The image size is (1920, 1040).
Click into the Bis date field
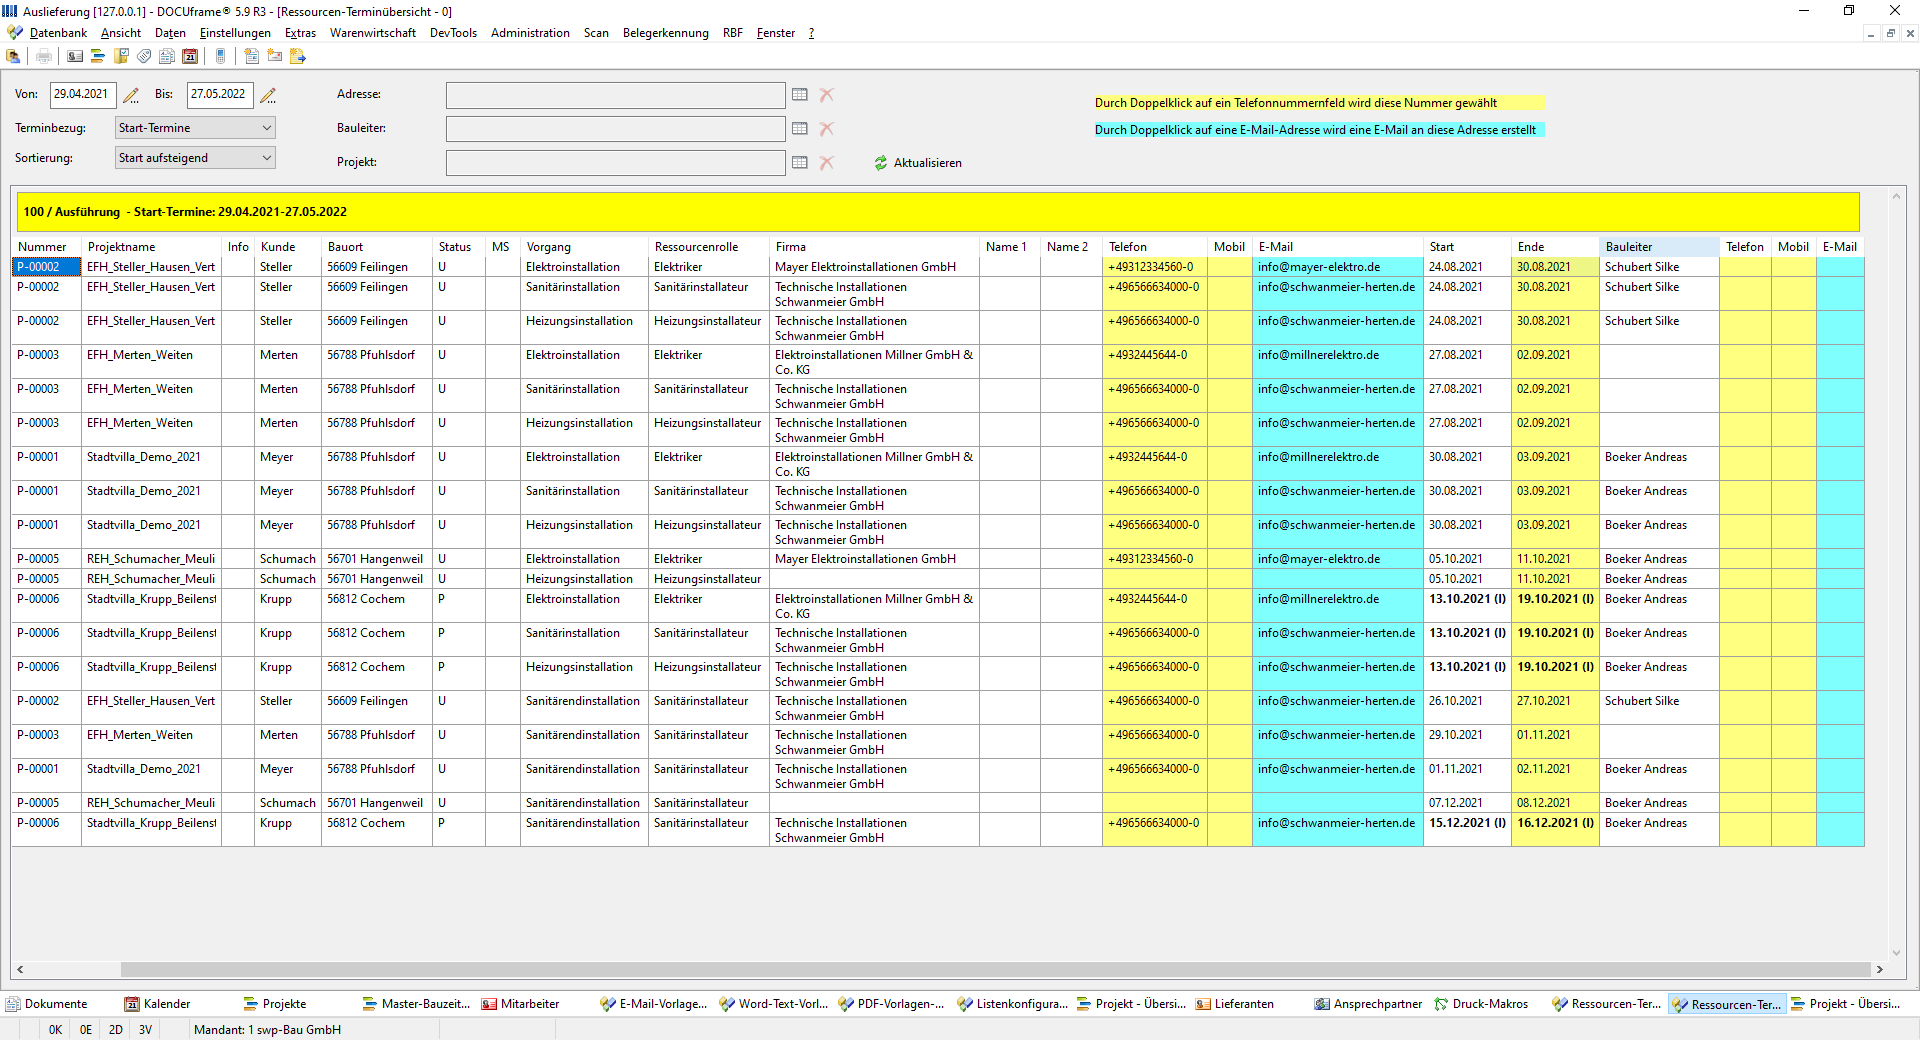pyautogui.click(x=220, y=95)
